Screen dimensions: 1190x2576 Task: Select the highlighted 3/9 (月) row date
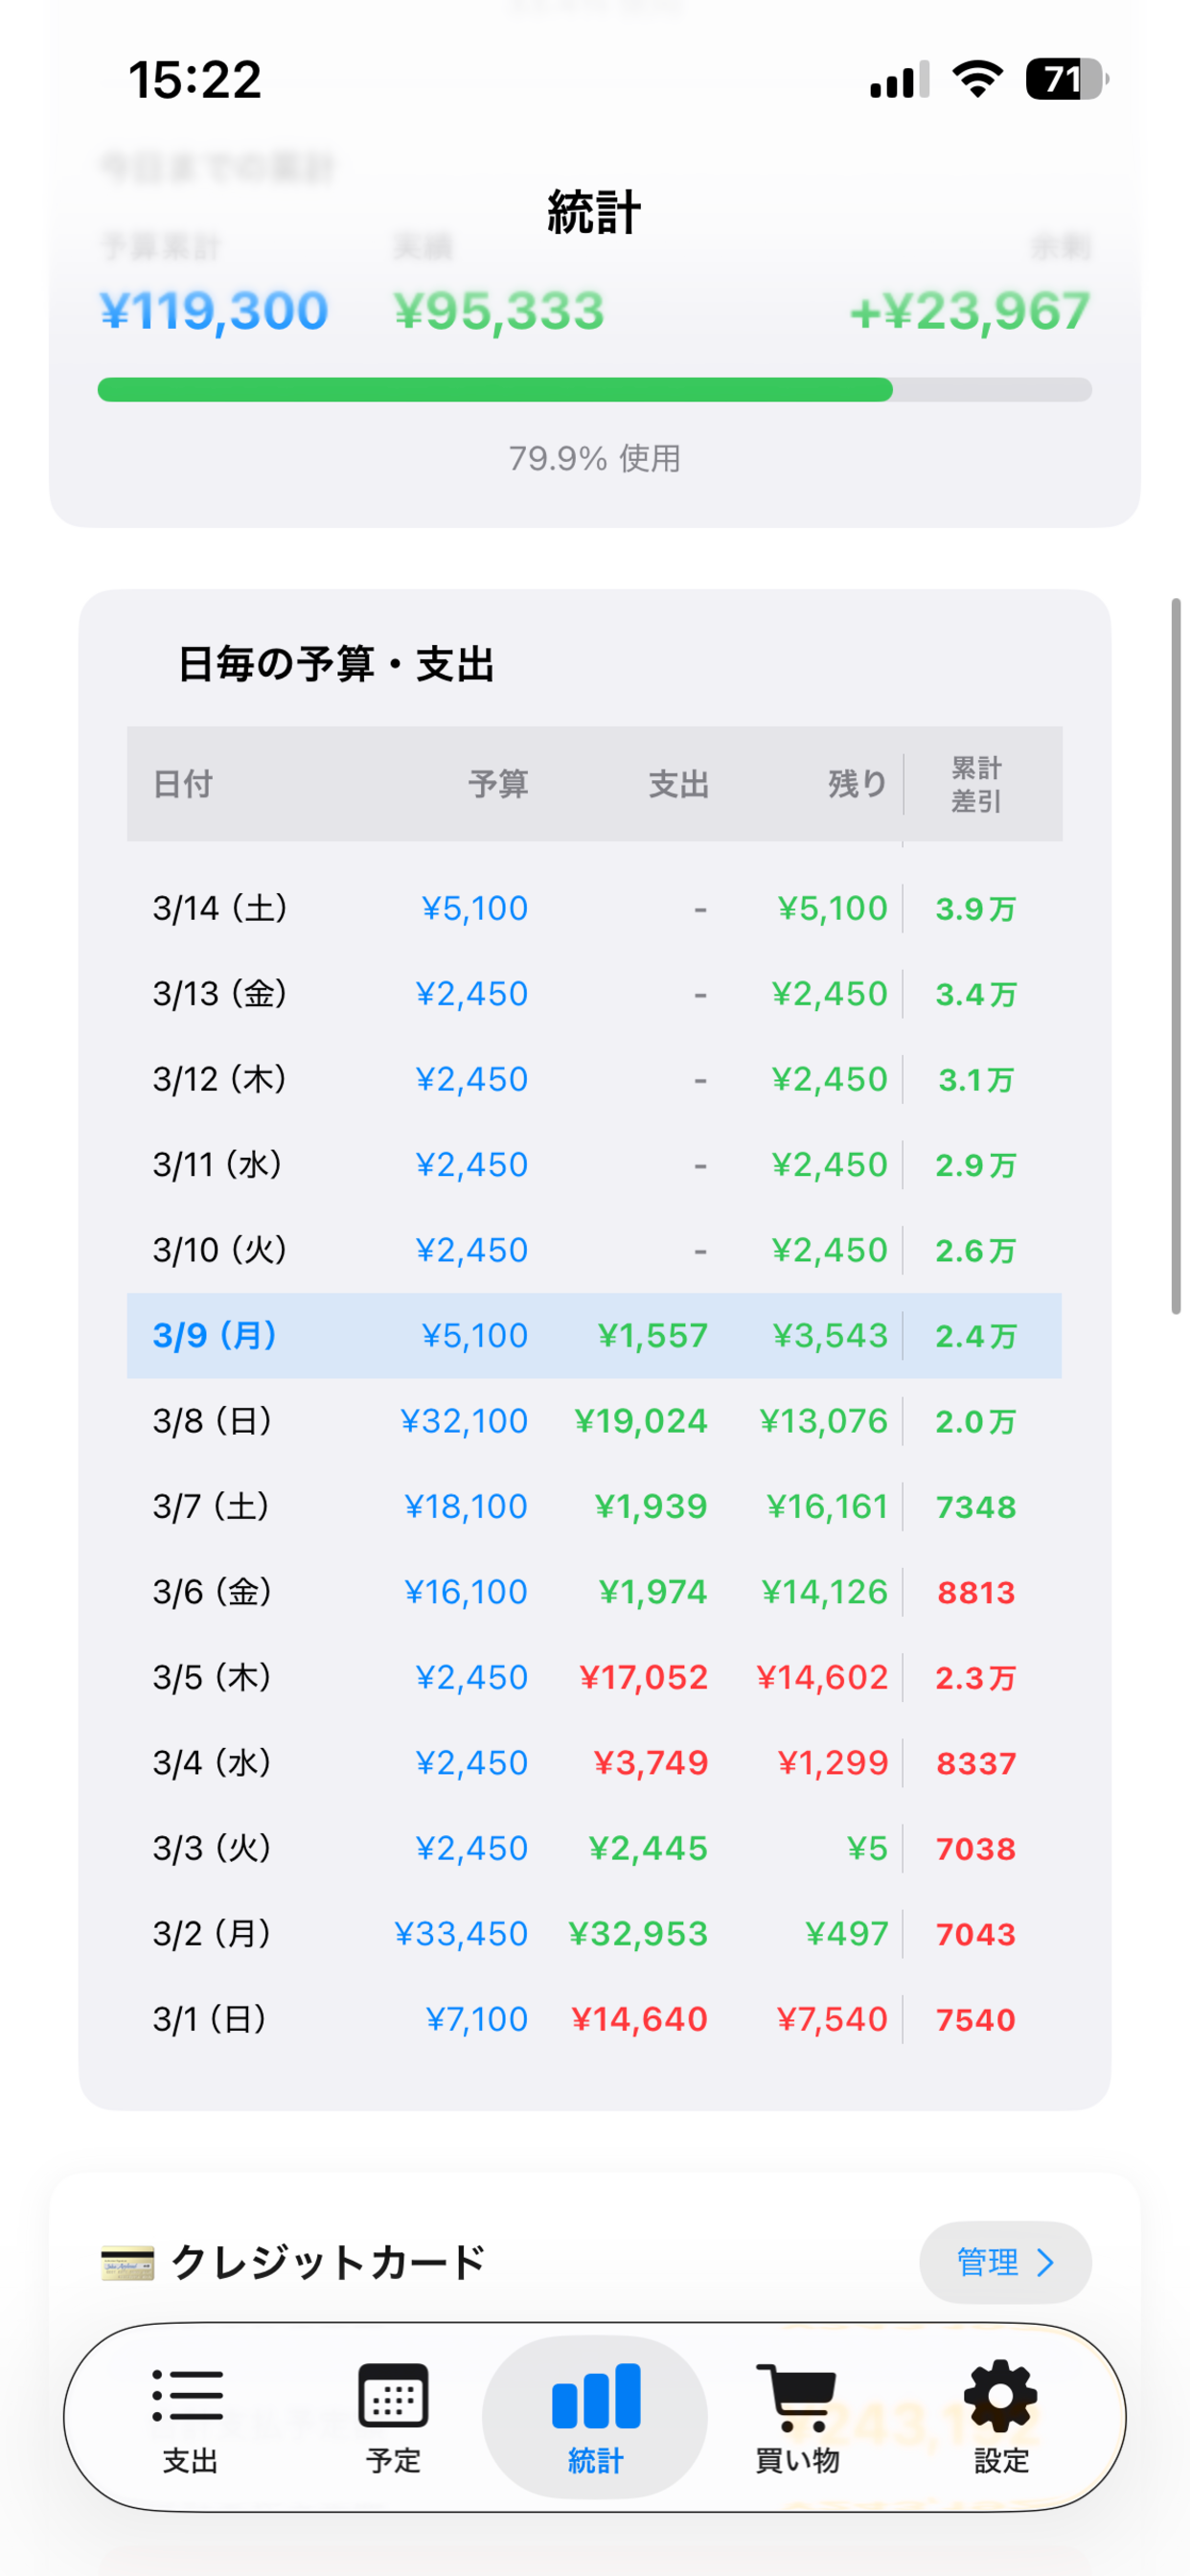tap(214, 1336)
